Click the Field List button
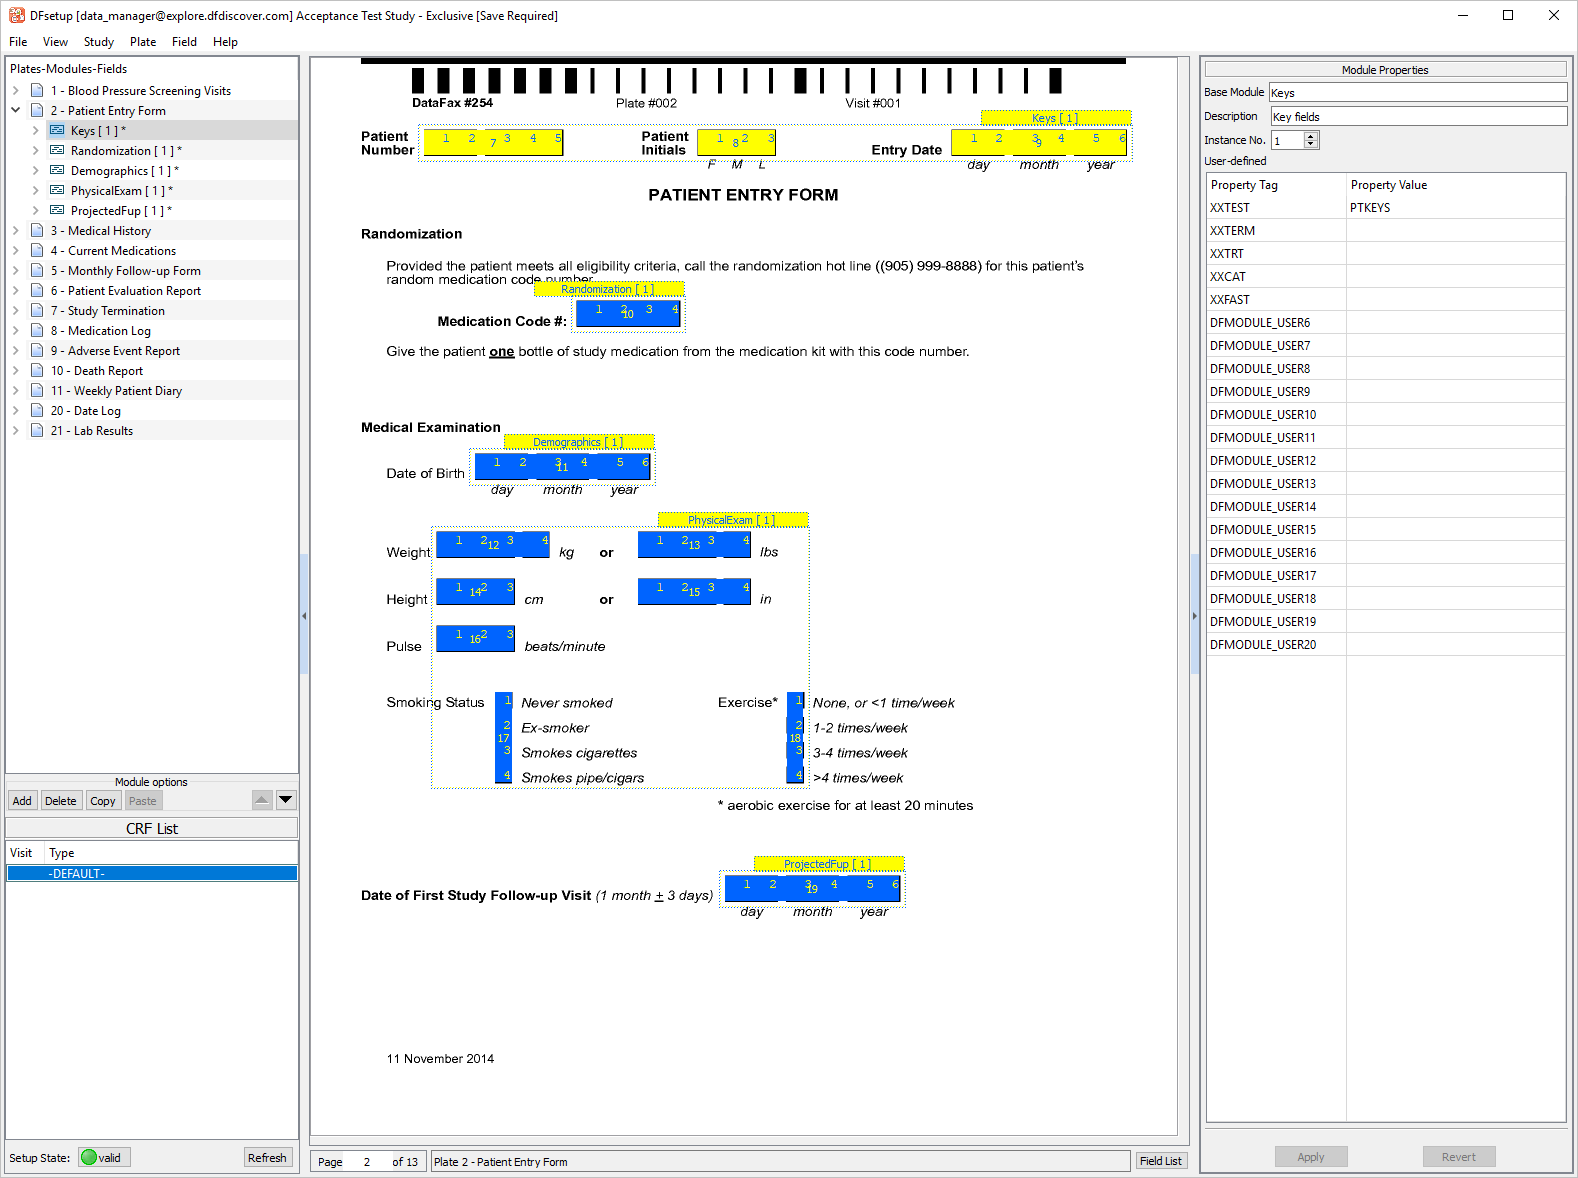Viewport: 1578px width, 1178px height. coord(1160,1161)
